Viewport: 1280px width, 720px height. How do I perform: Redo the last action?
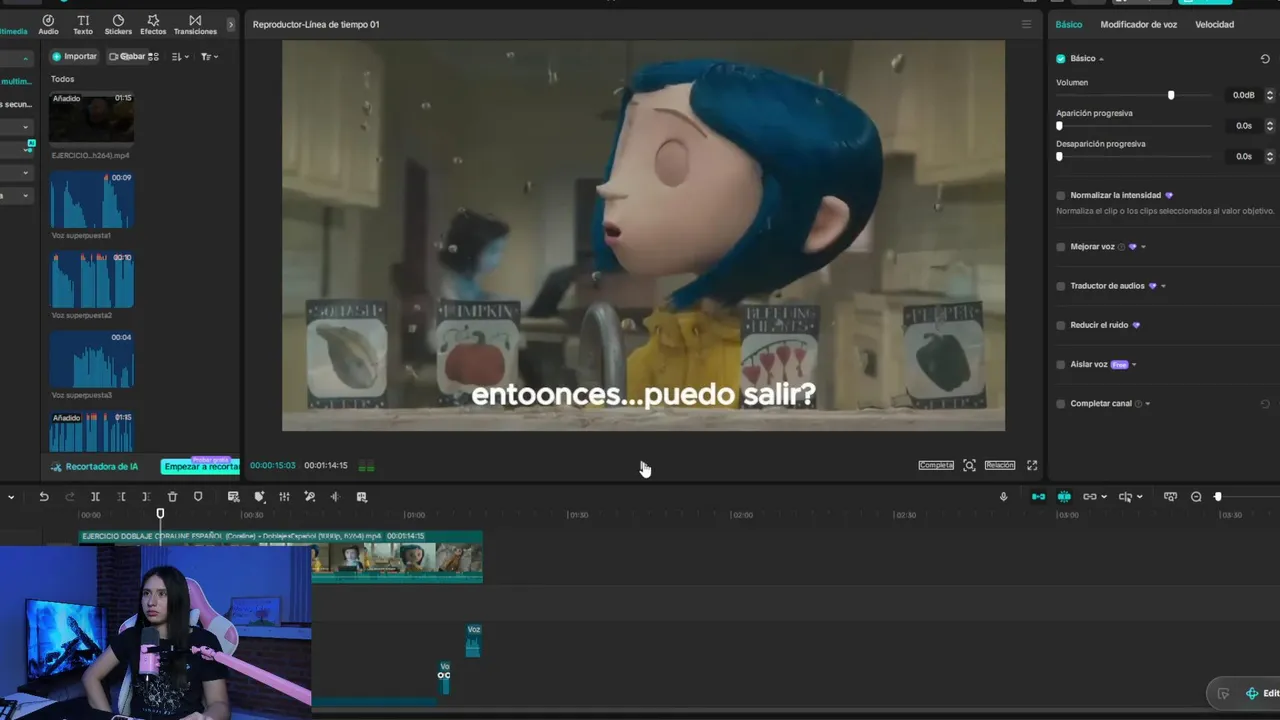[x=70, y=497]
